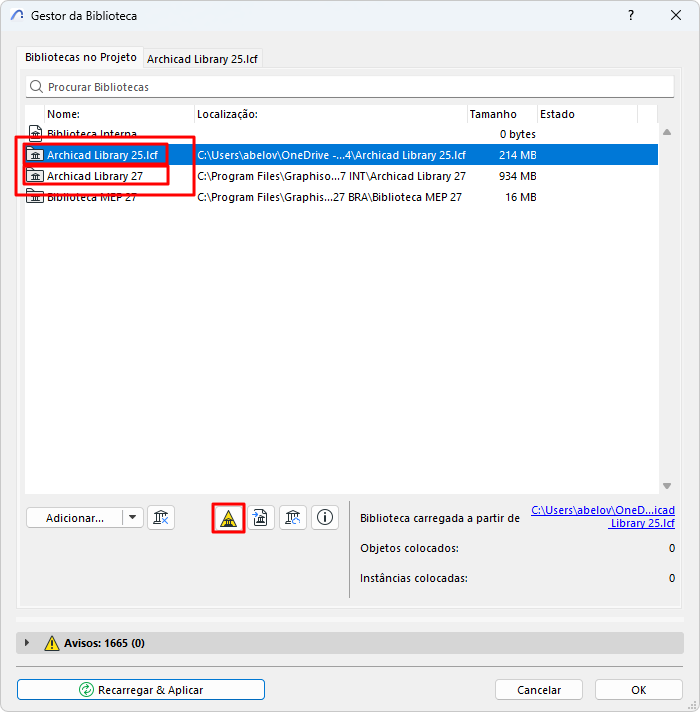Sort by the Nome column header
The image size is (700, 712).
tap(120, 114)
